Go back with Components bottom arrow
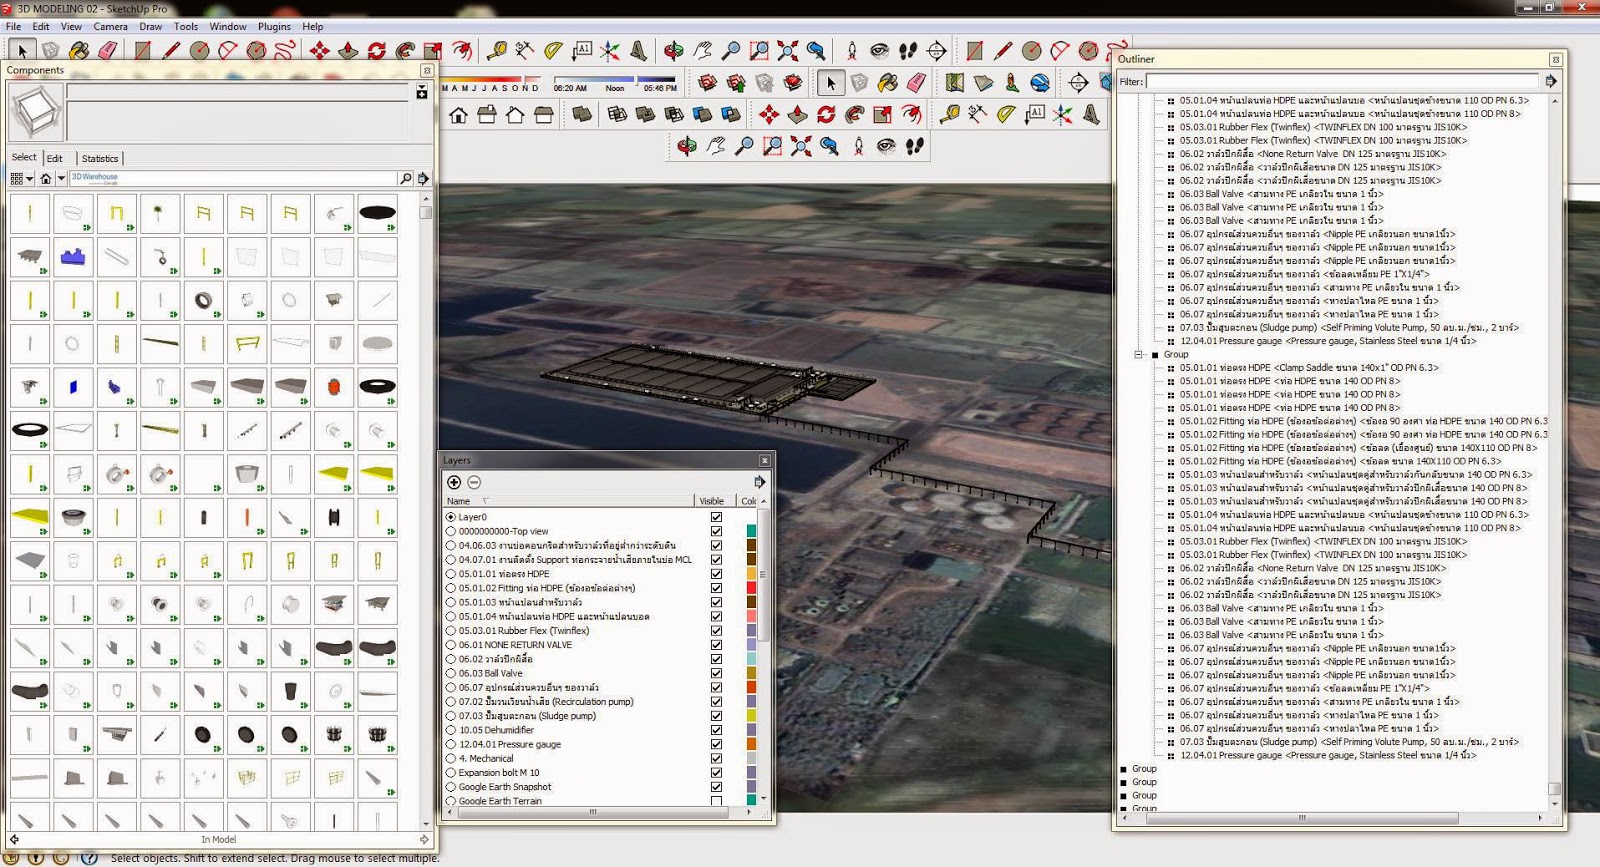 click(x=14, y=840)
